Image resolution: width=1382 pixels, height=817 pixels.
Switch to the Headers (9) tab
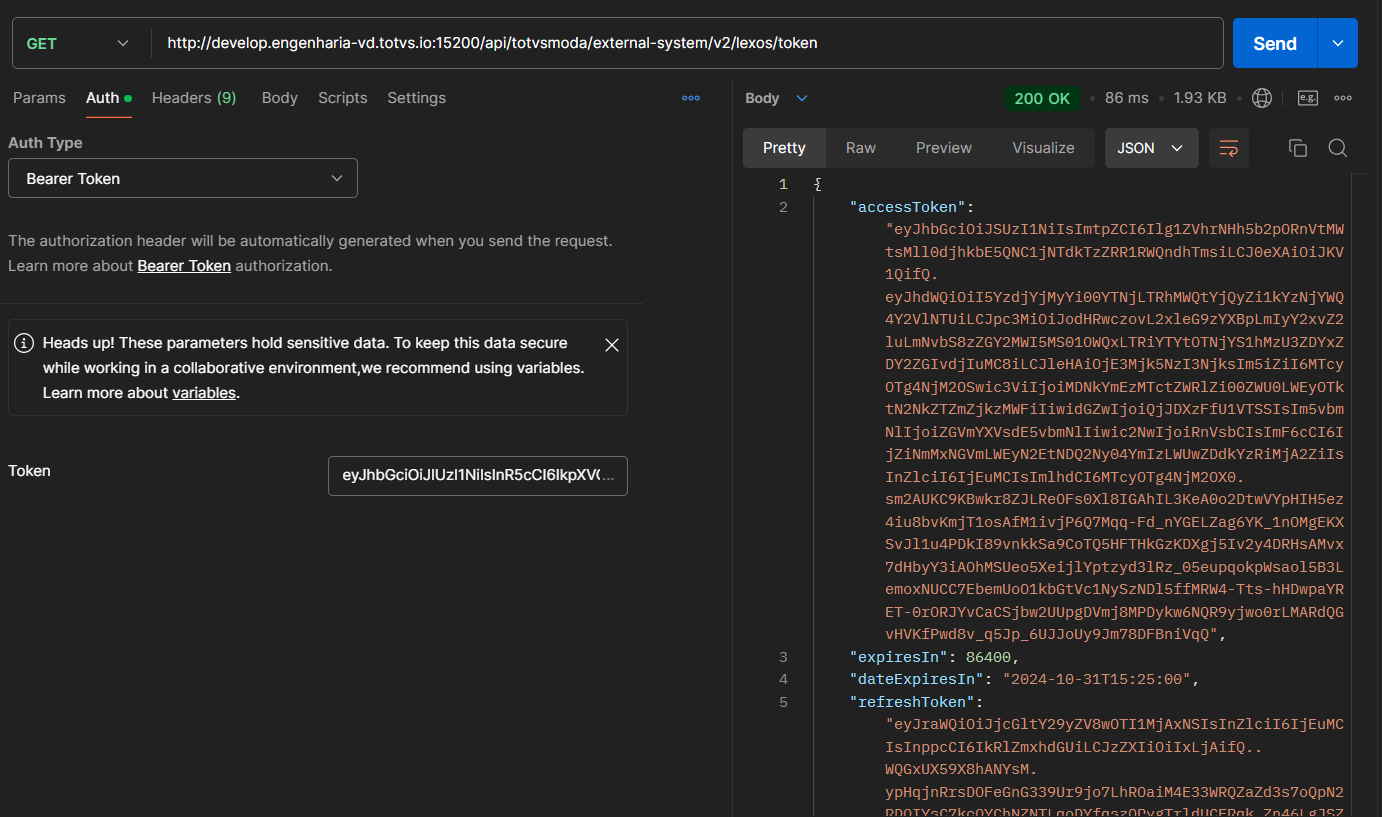(194, 98)
